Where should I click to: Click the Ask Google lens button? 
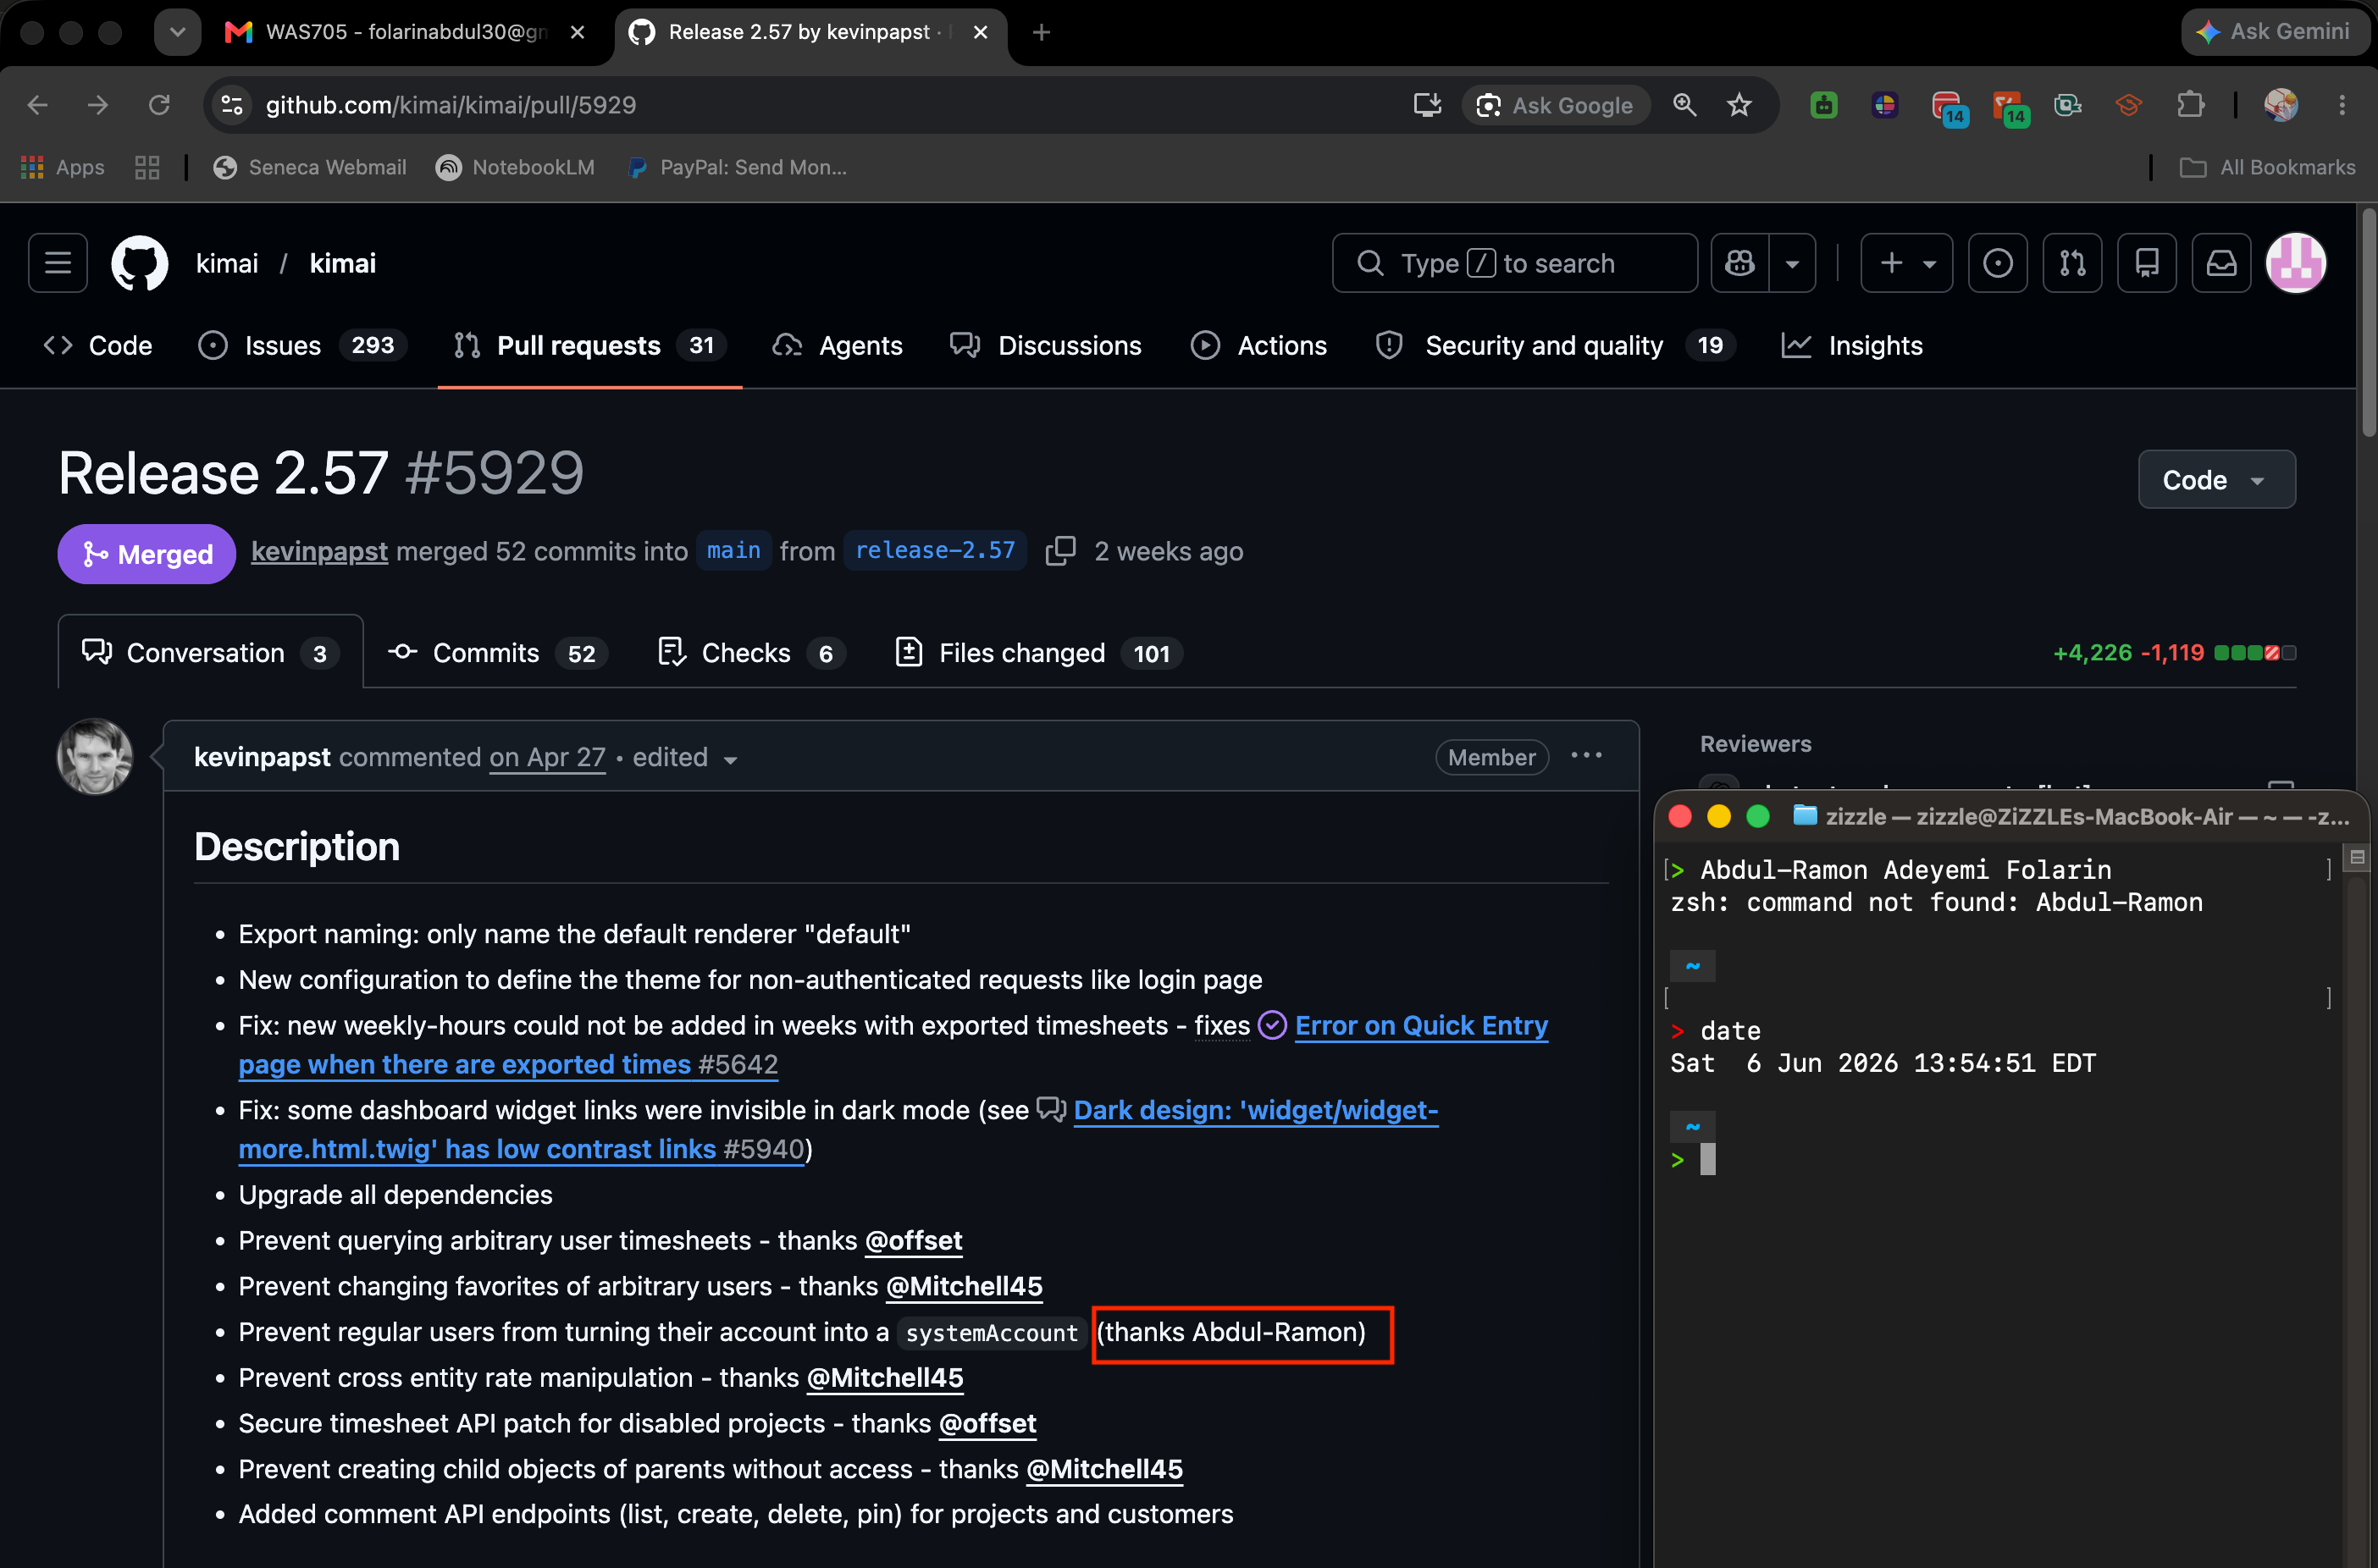coord(1555,105)
